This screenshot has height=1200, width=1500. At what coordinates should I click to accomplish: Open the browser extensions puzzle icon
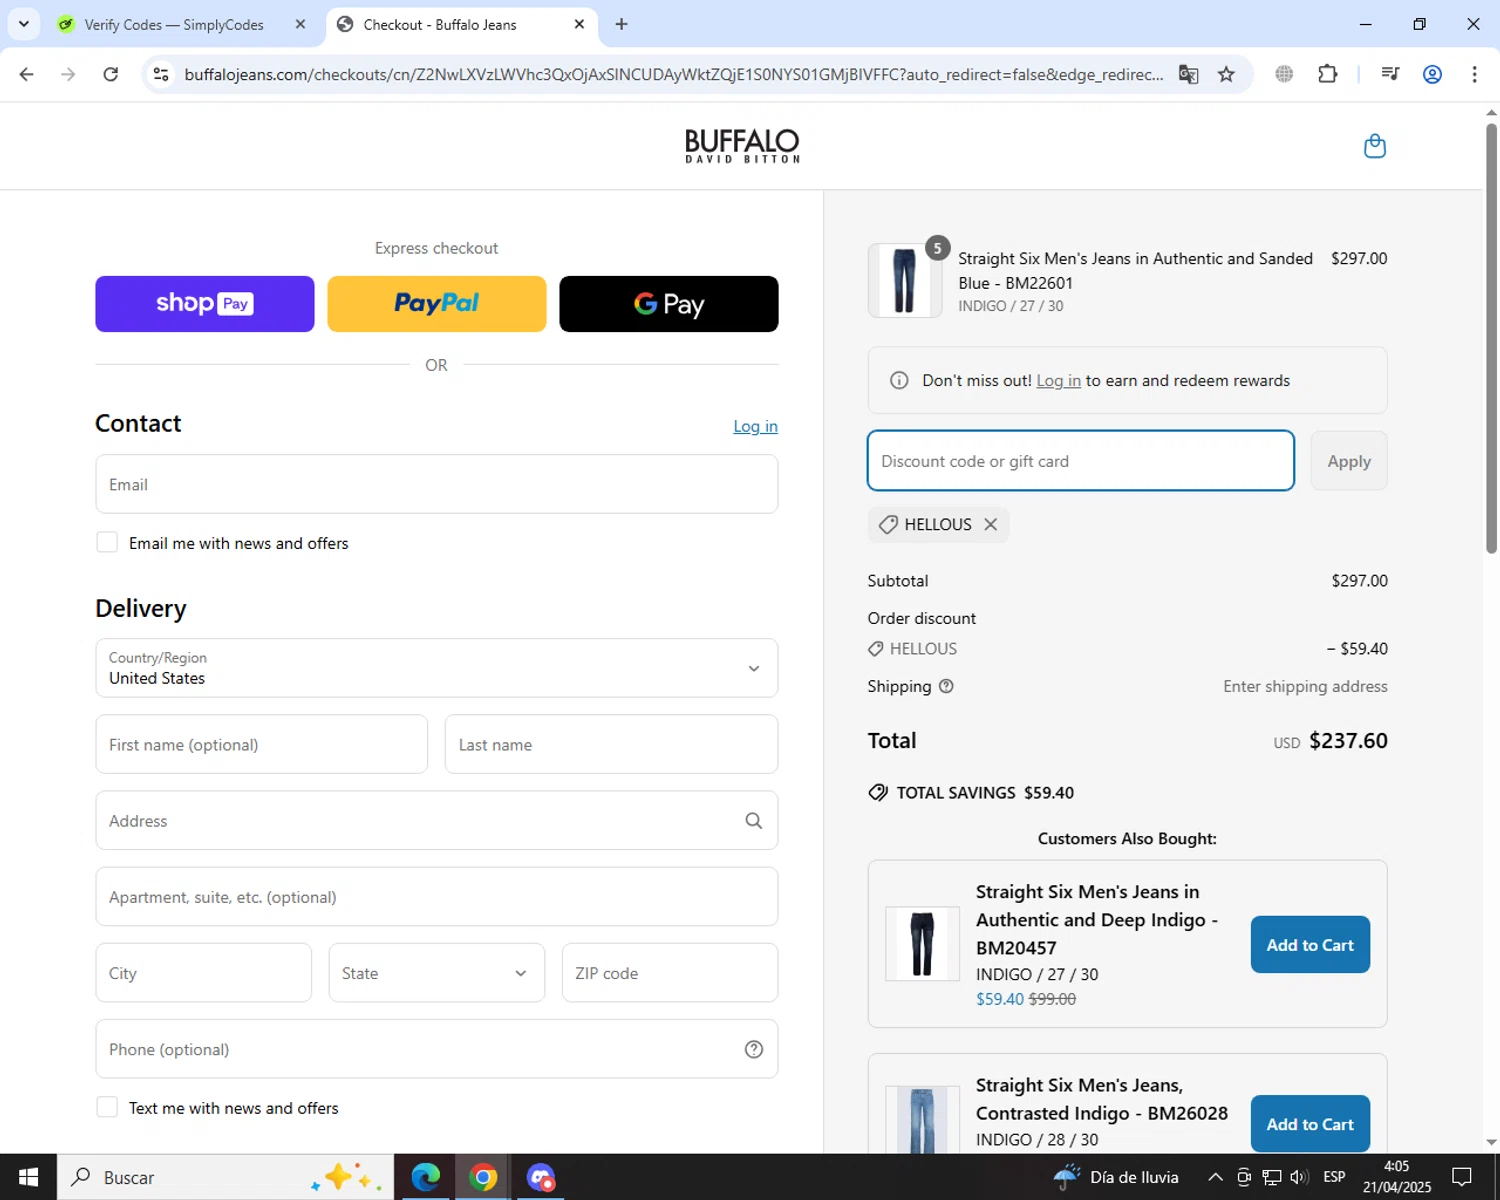pos(1328,74)
